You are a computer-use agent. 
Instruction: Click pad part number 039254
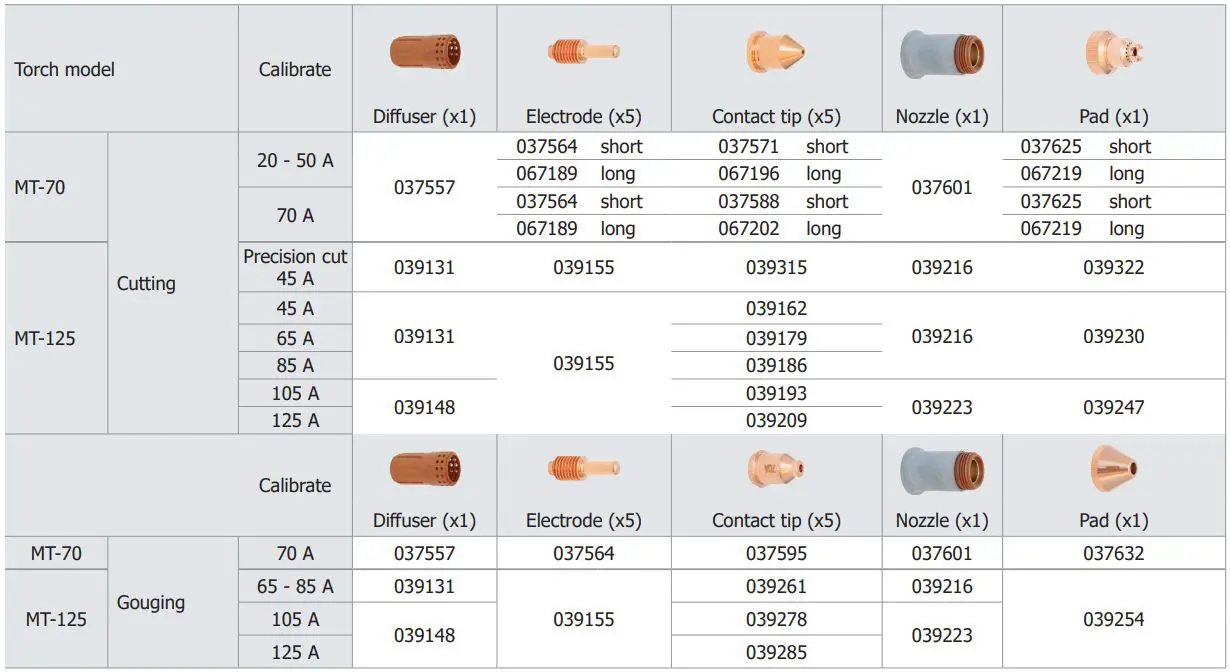click(1113, 619)
